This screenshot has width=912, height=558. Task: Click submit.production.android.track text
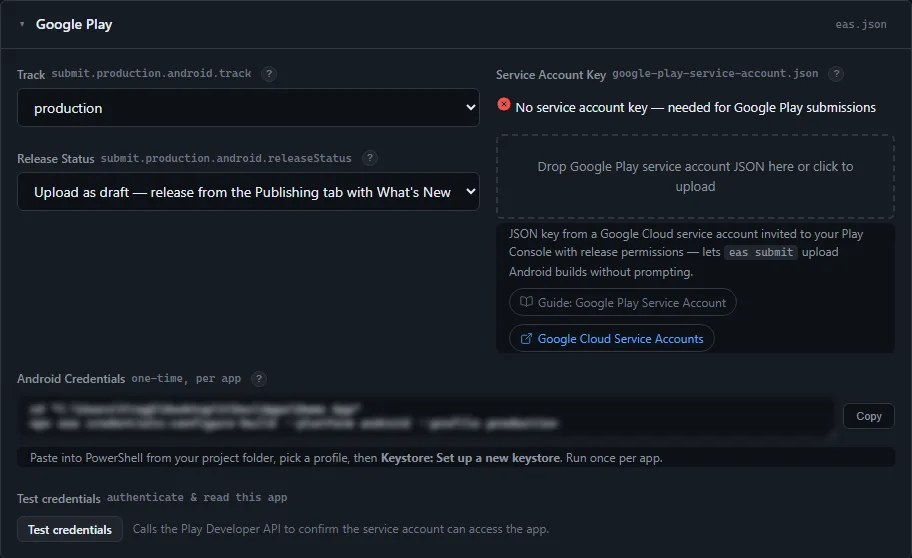(151, 73)
